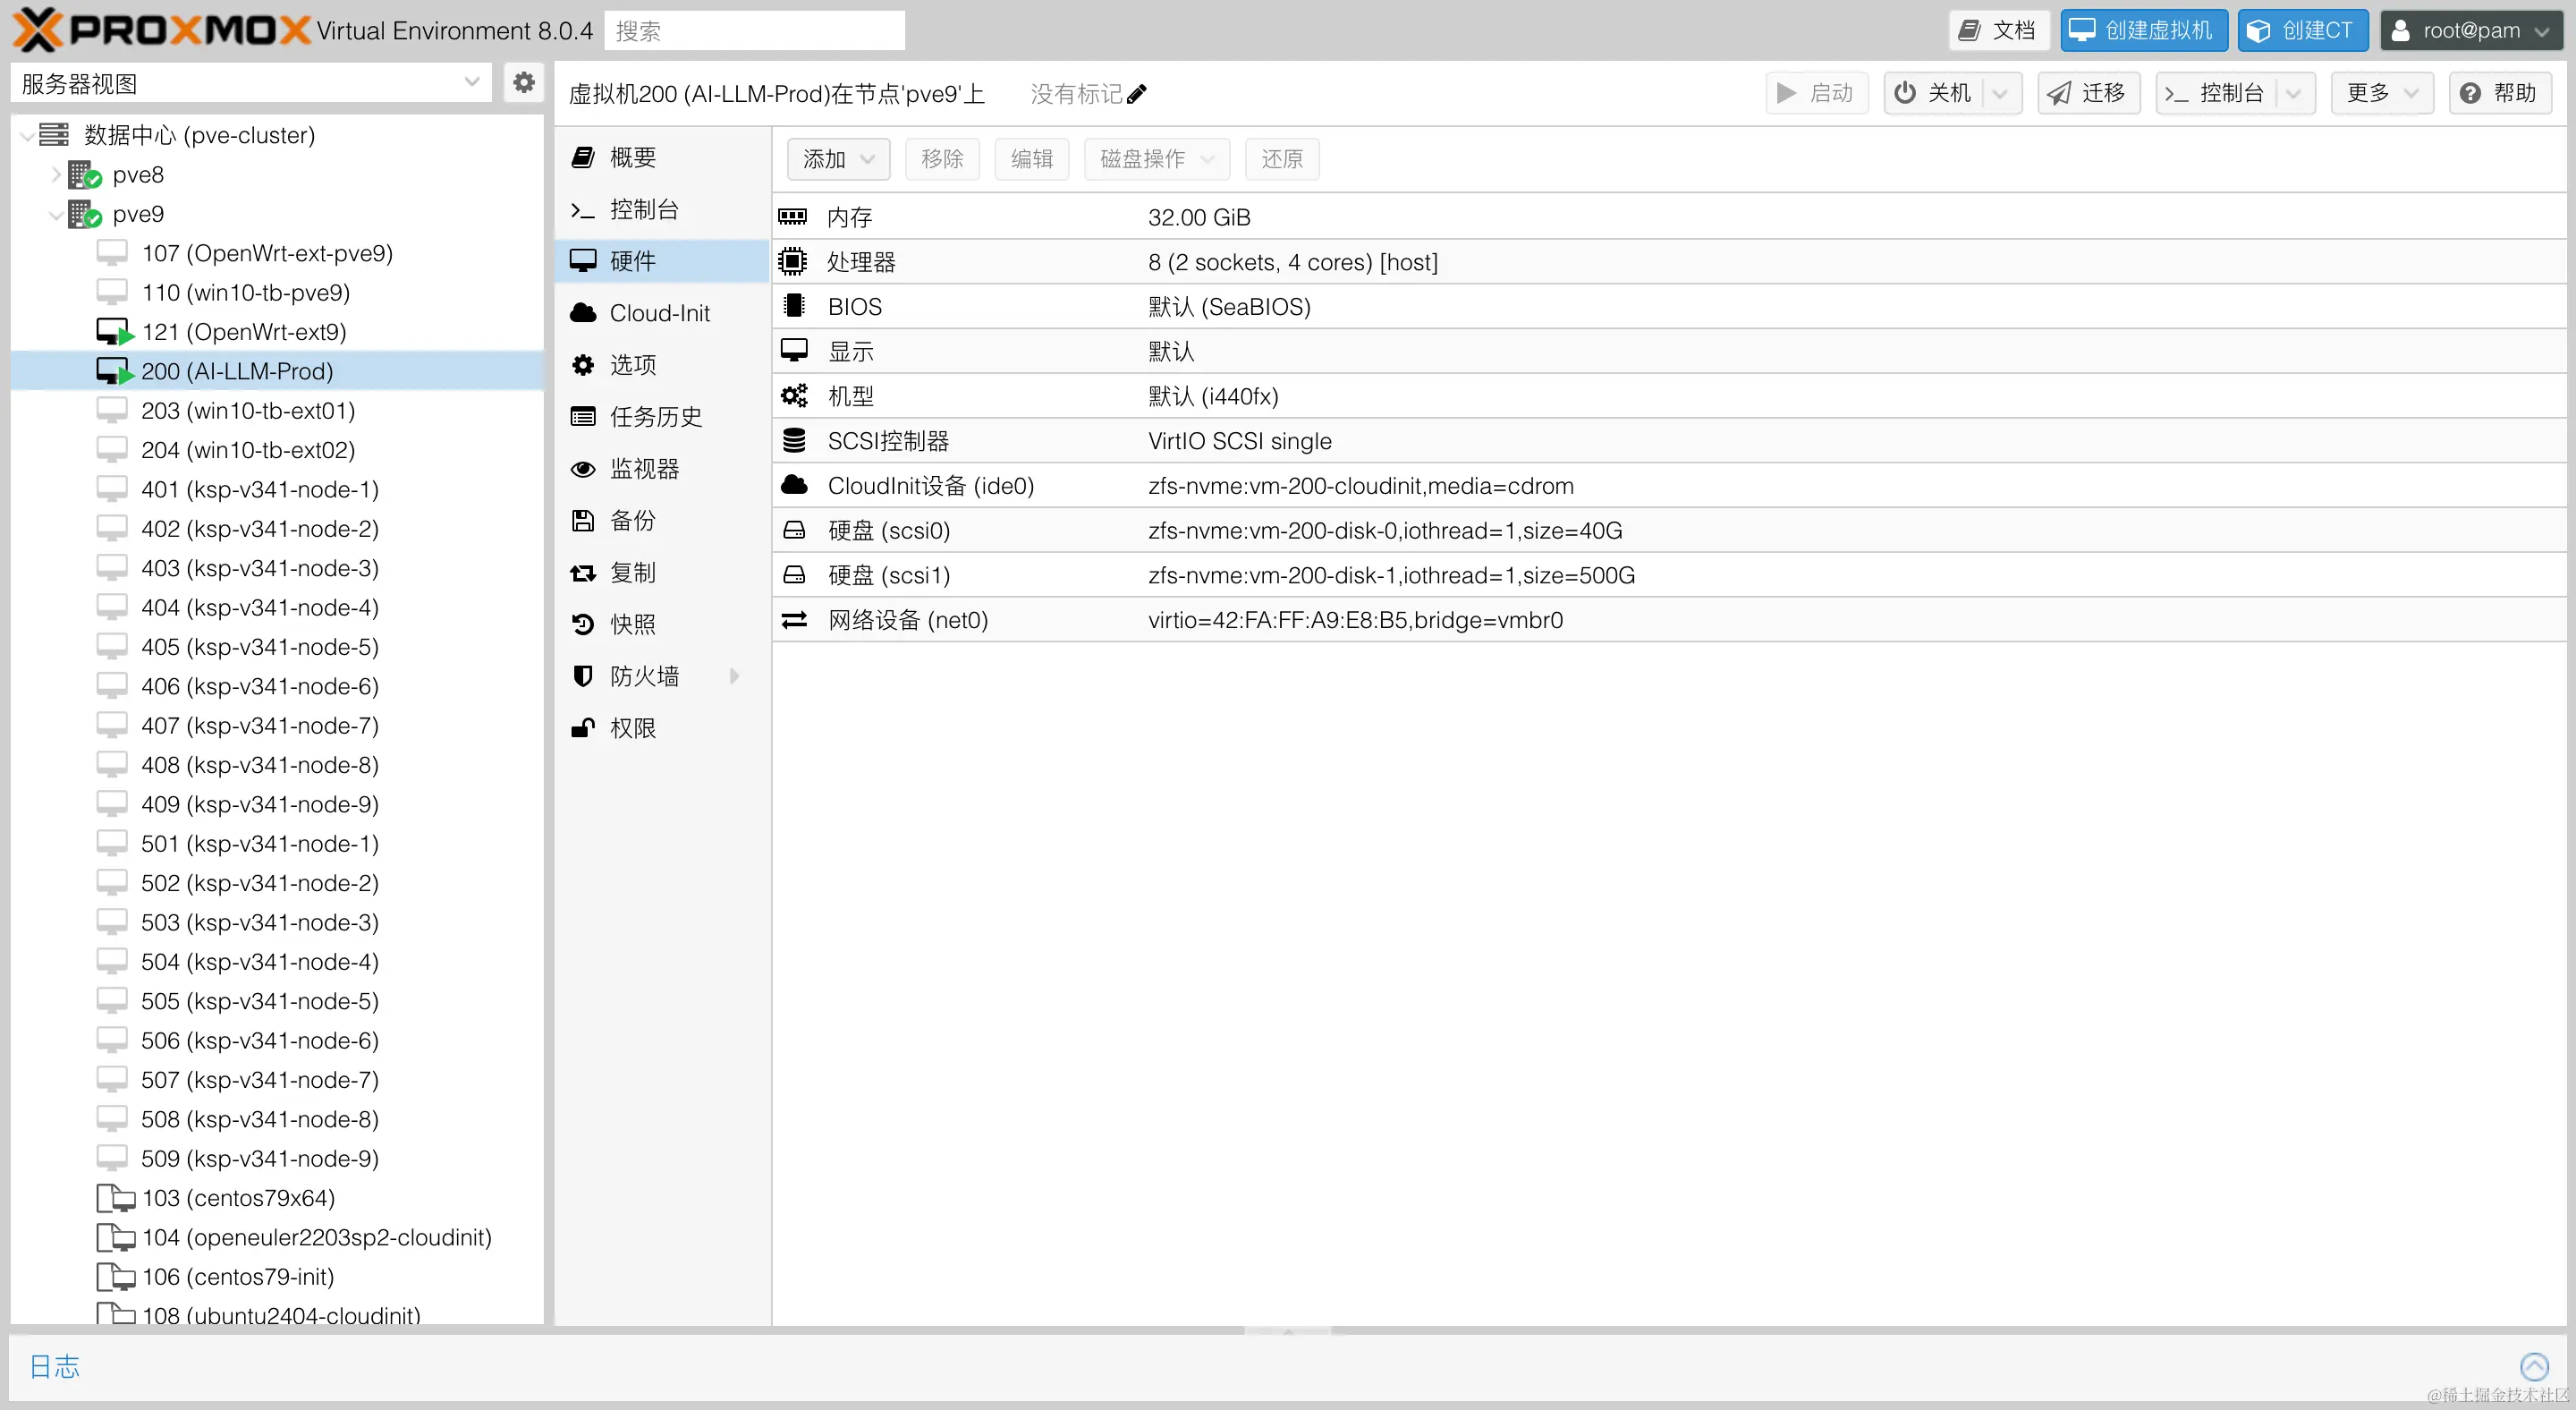Open the 更多 more actions menu
2576x1410 pixels.
click(x=2381, y=92)
